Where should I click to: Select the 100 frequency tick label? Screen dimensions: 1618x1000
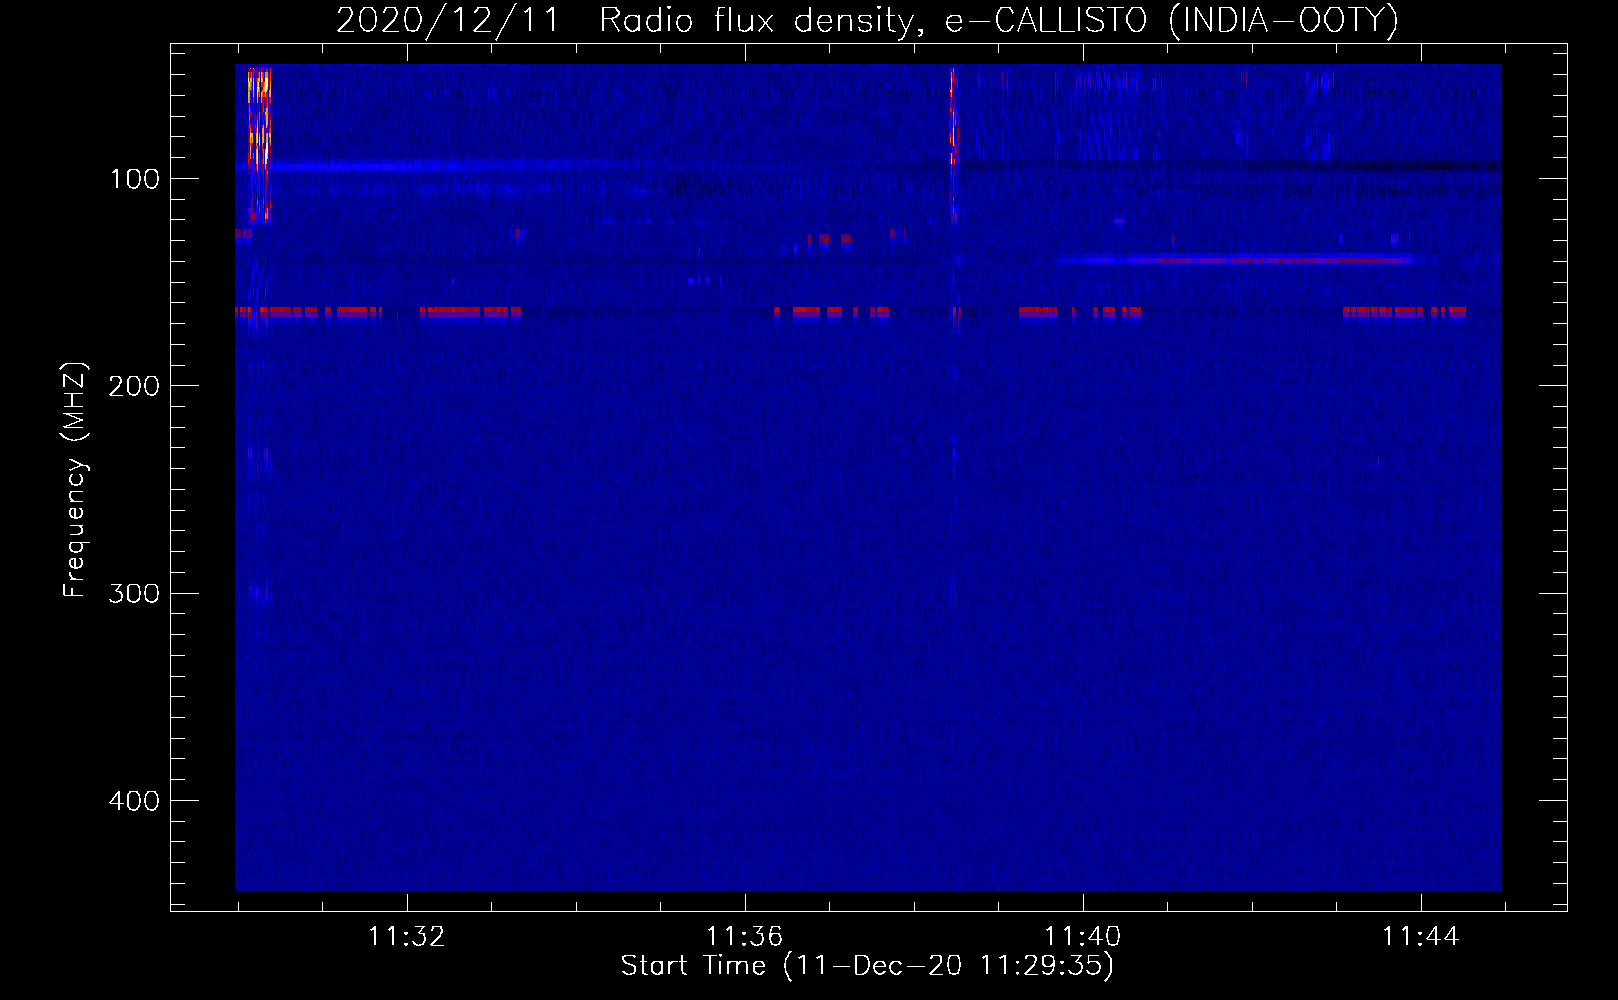click(135, 179)
